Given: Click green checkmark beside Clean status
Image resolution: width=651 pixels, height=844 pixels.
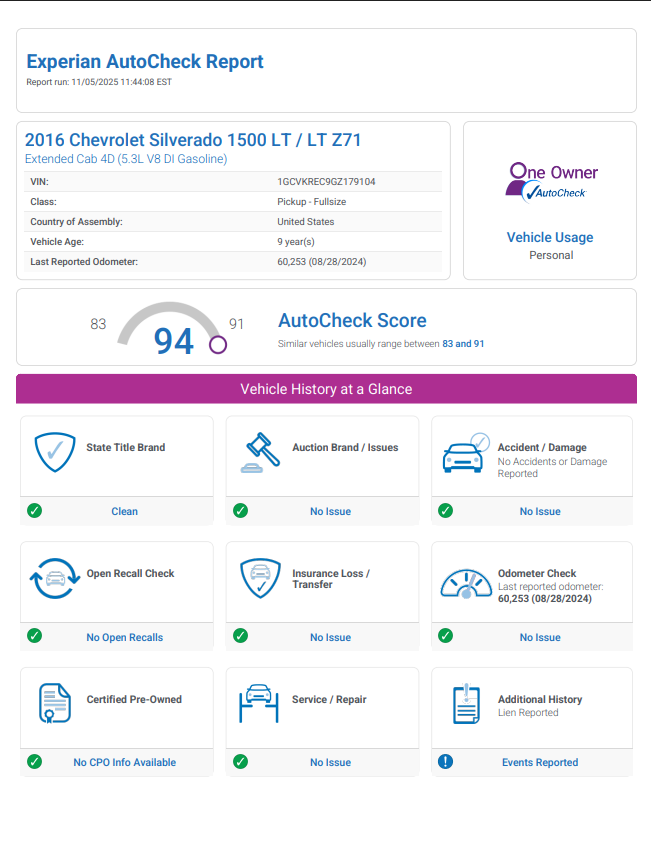Looking at the screenshot, I should click(x=34, y=511).
